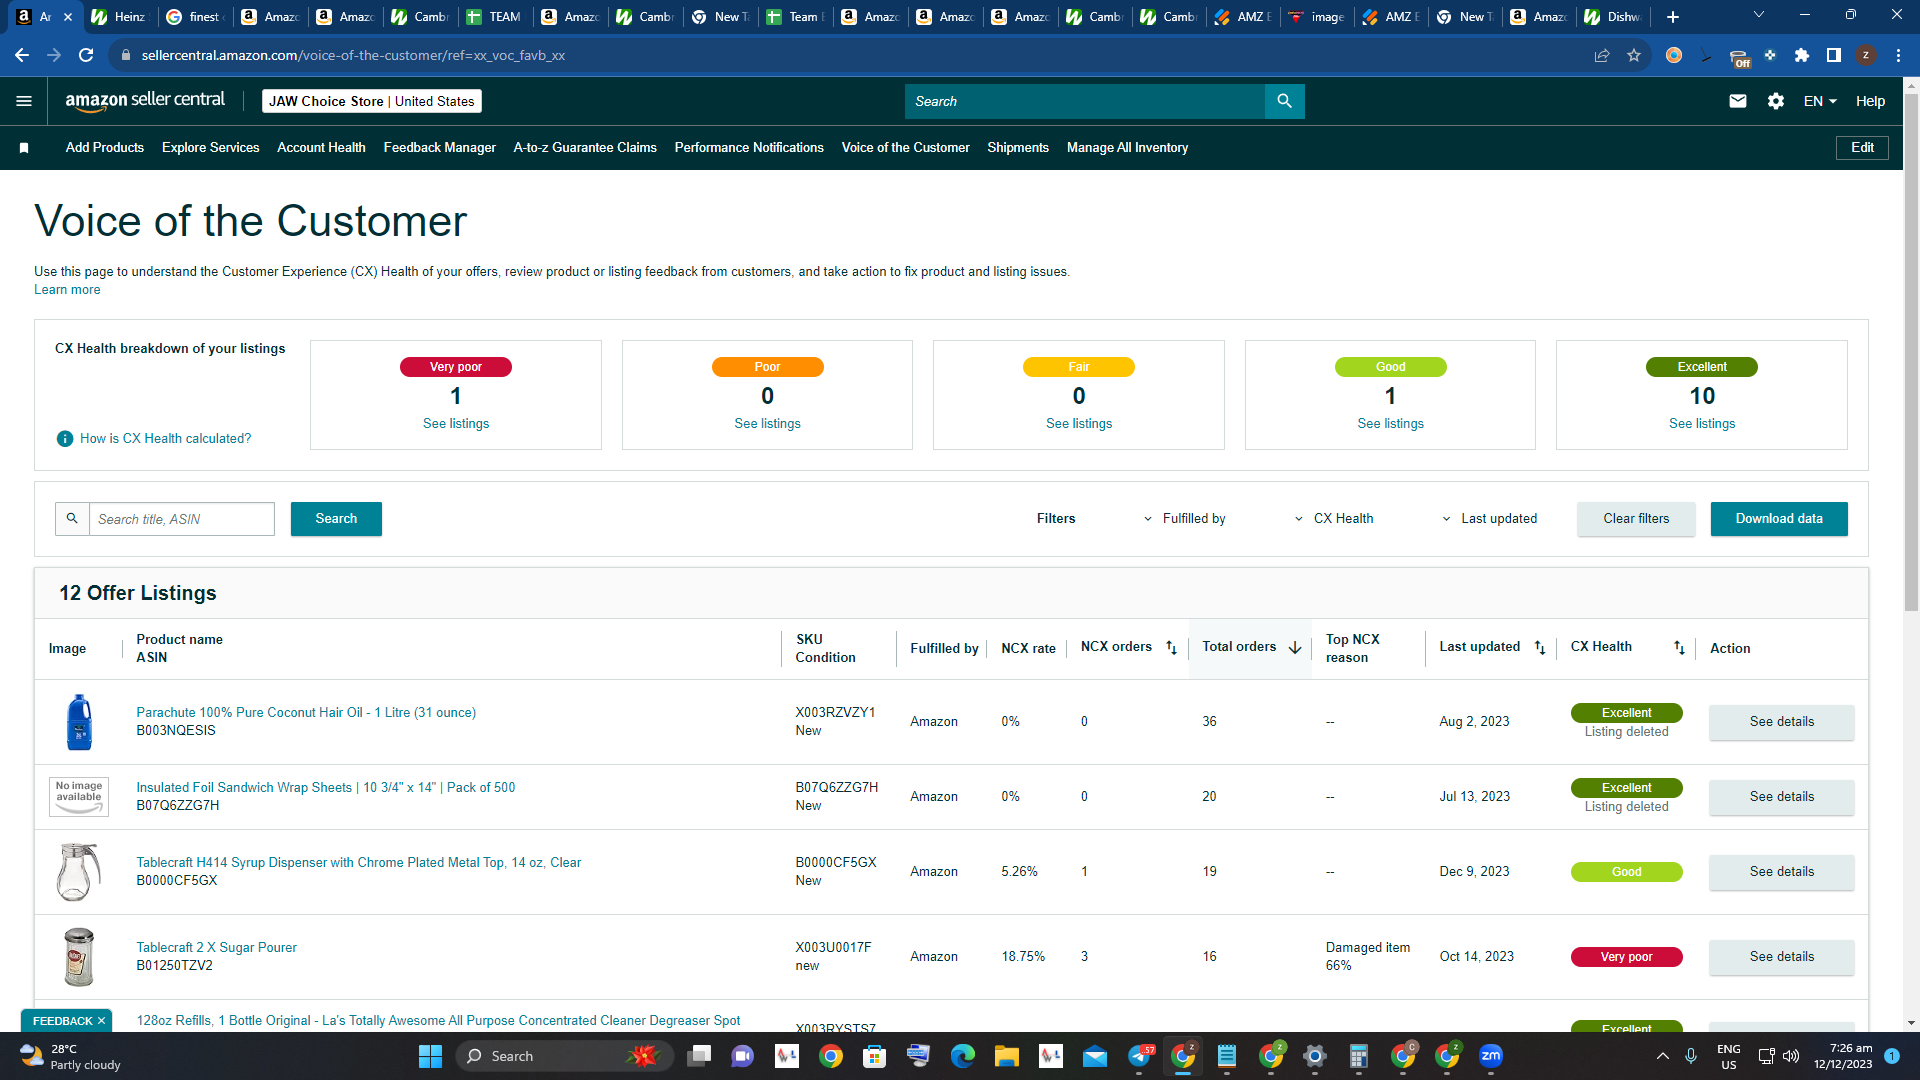Open Voice of the Customer menu item

[905, 148]
